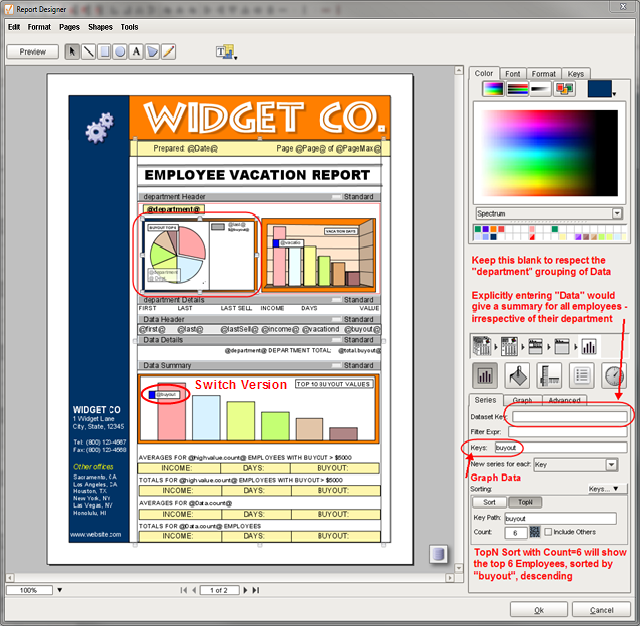This screenshot has height=626, width=640.
Task: Click first document icon in shape path
Action: (x=482, y=346)
